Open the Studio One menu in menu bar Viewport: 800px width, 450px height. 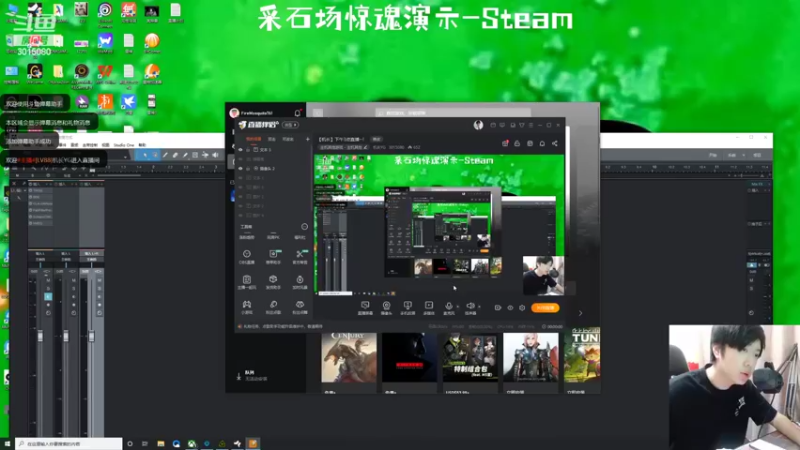click(123, 145)
